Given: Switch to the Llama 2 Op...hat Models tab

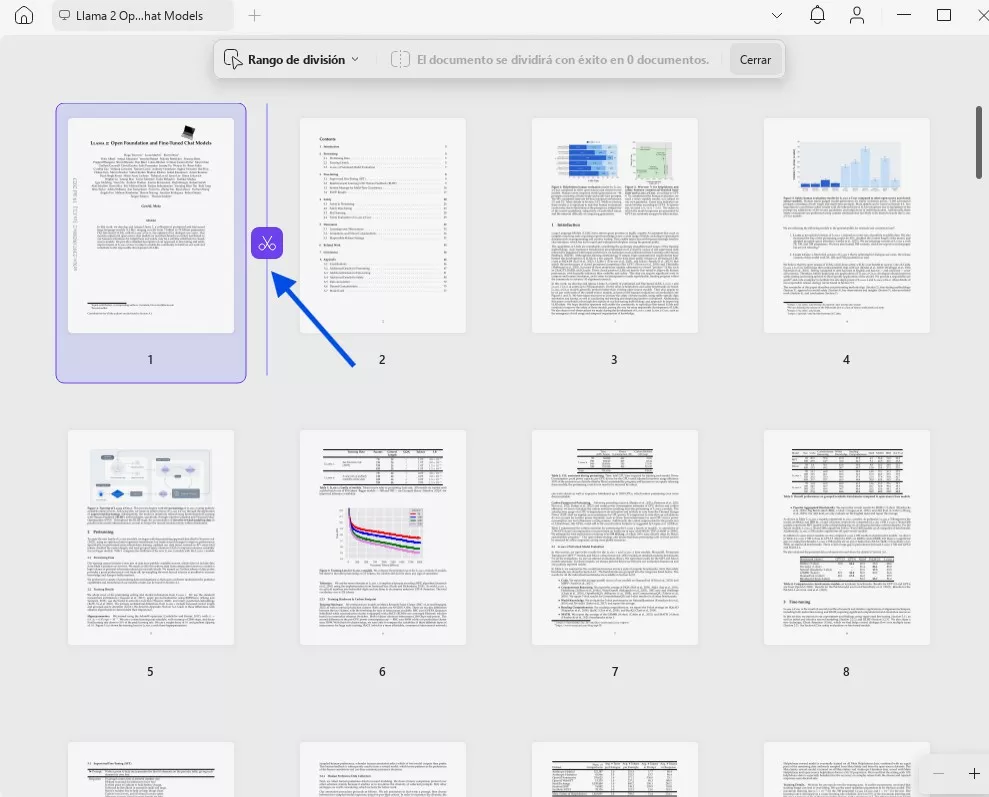Looking at the screenshot, I should point(143,16).
